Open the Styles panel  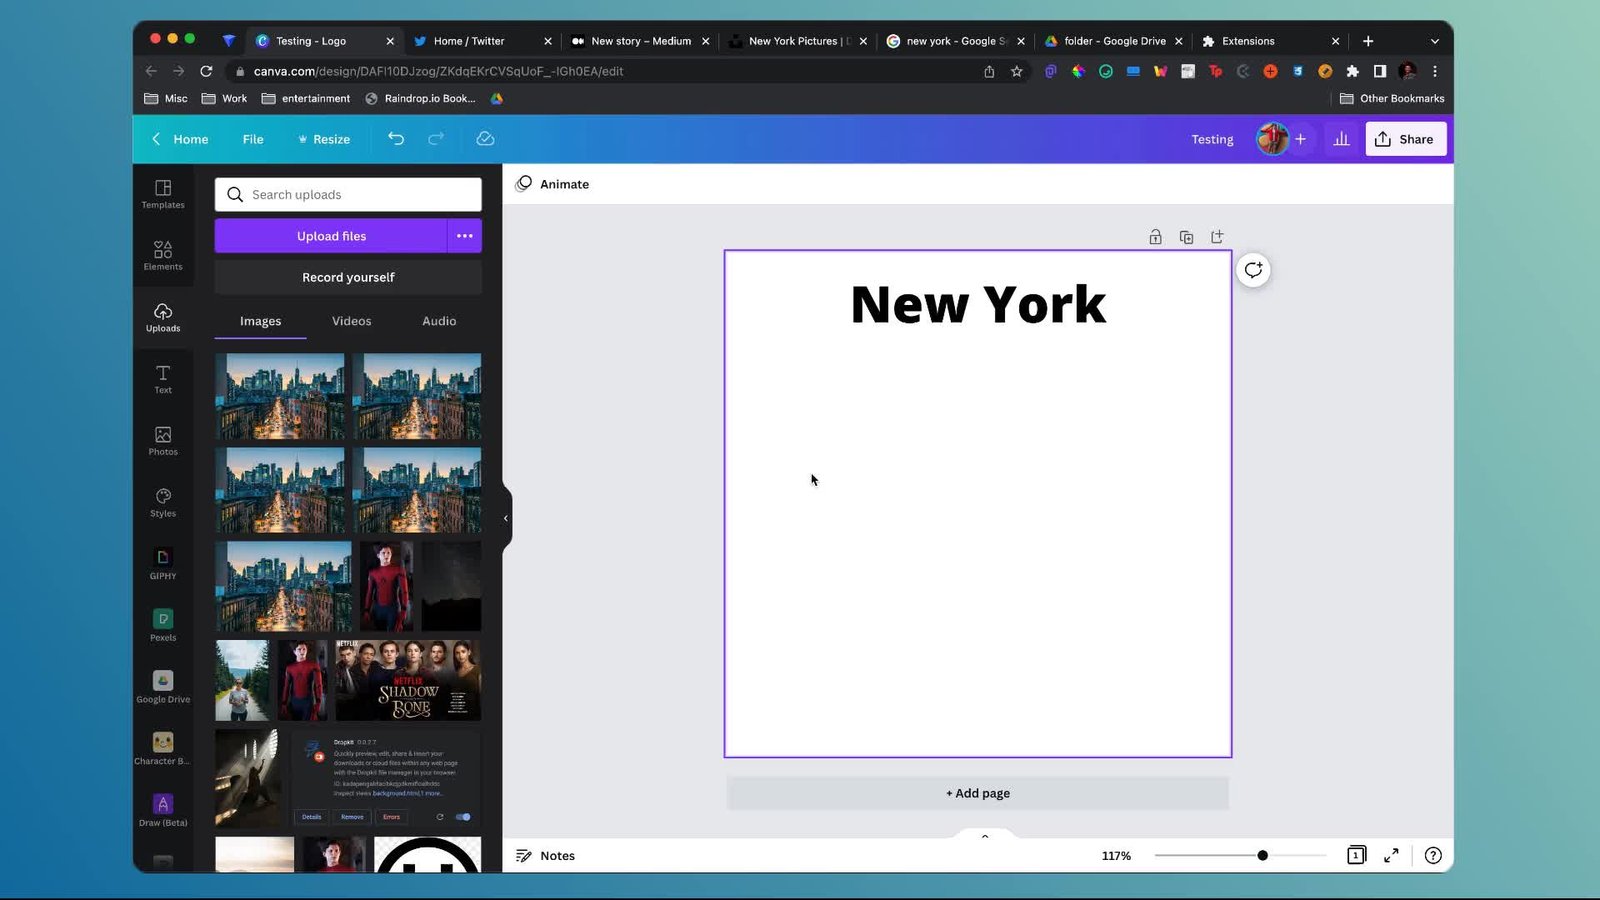click(x=163, y=503)
